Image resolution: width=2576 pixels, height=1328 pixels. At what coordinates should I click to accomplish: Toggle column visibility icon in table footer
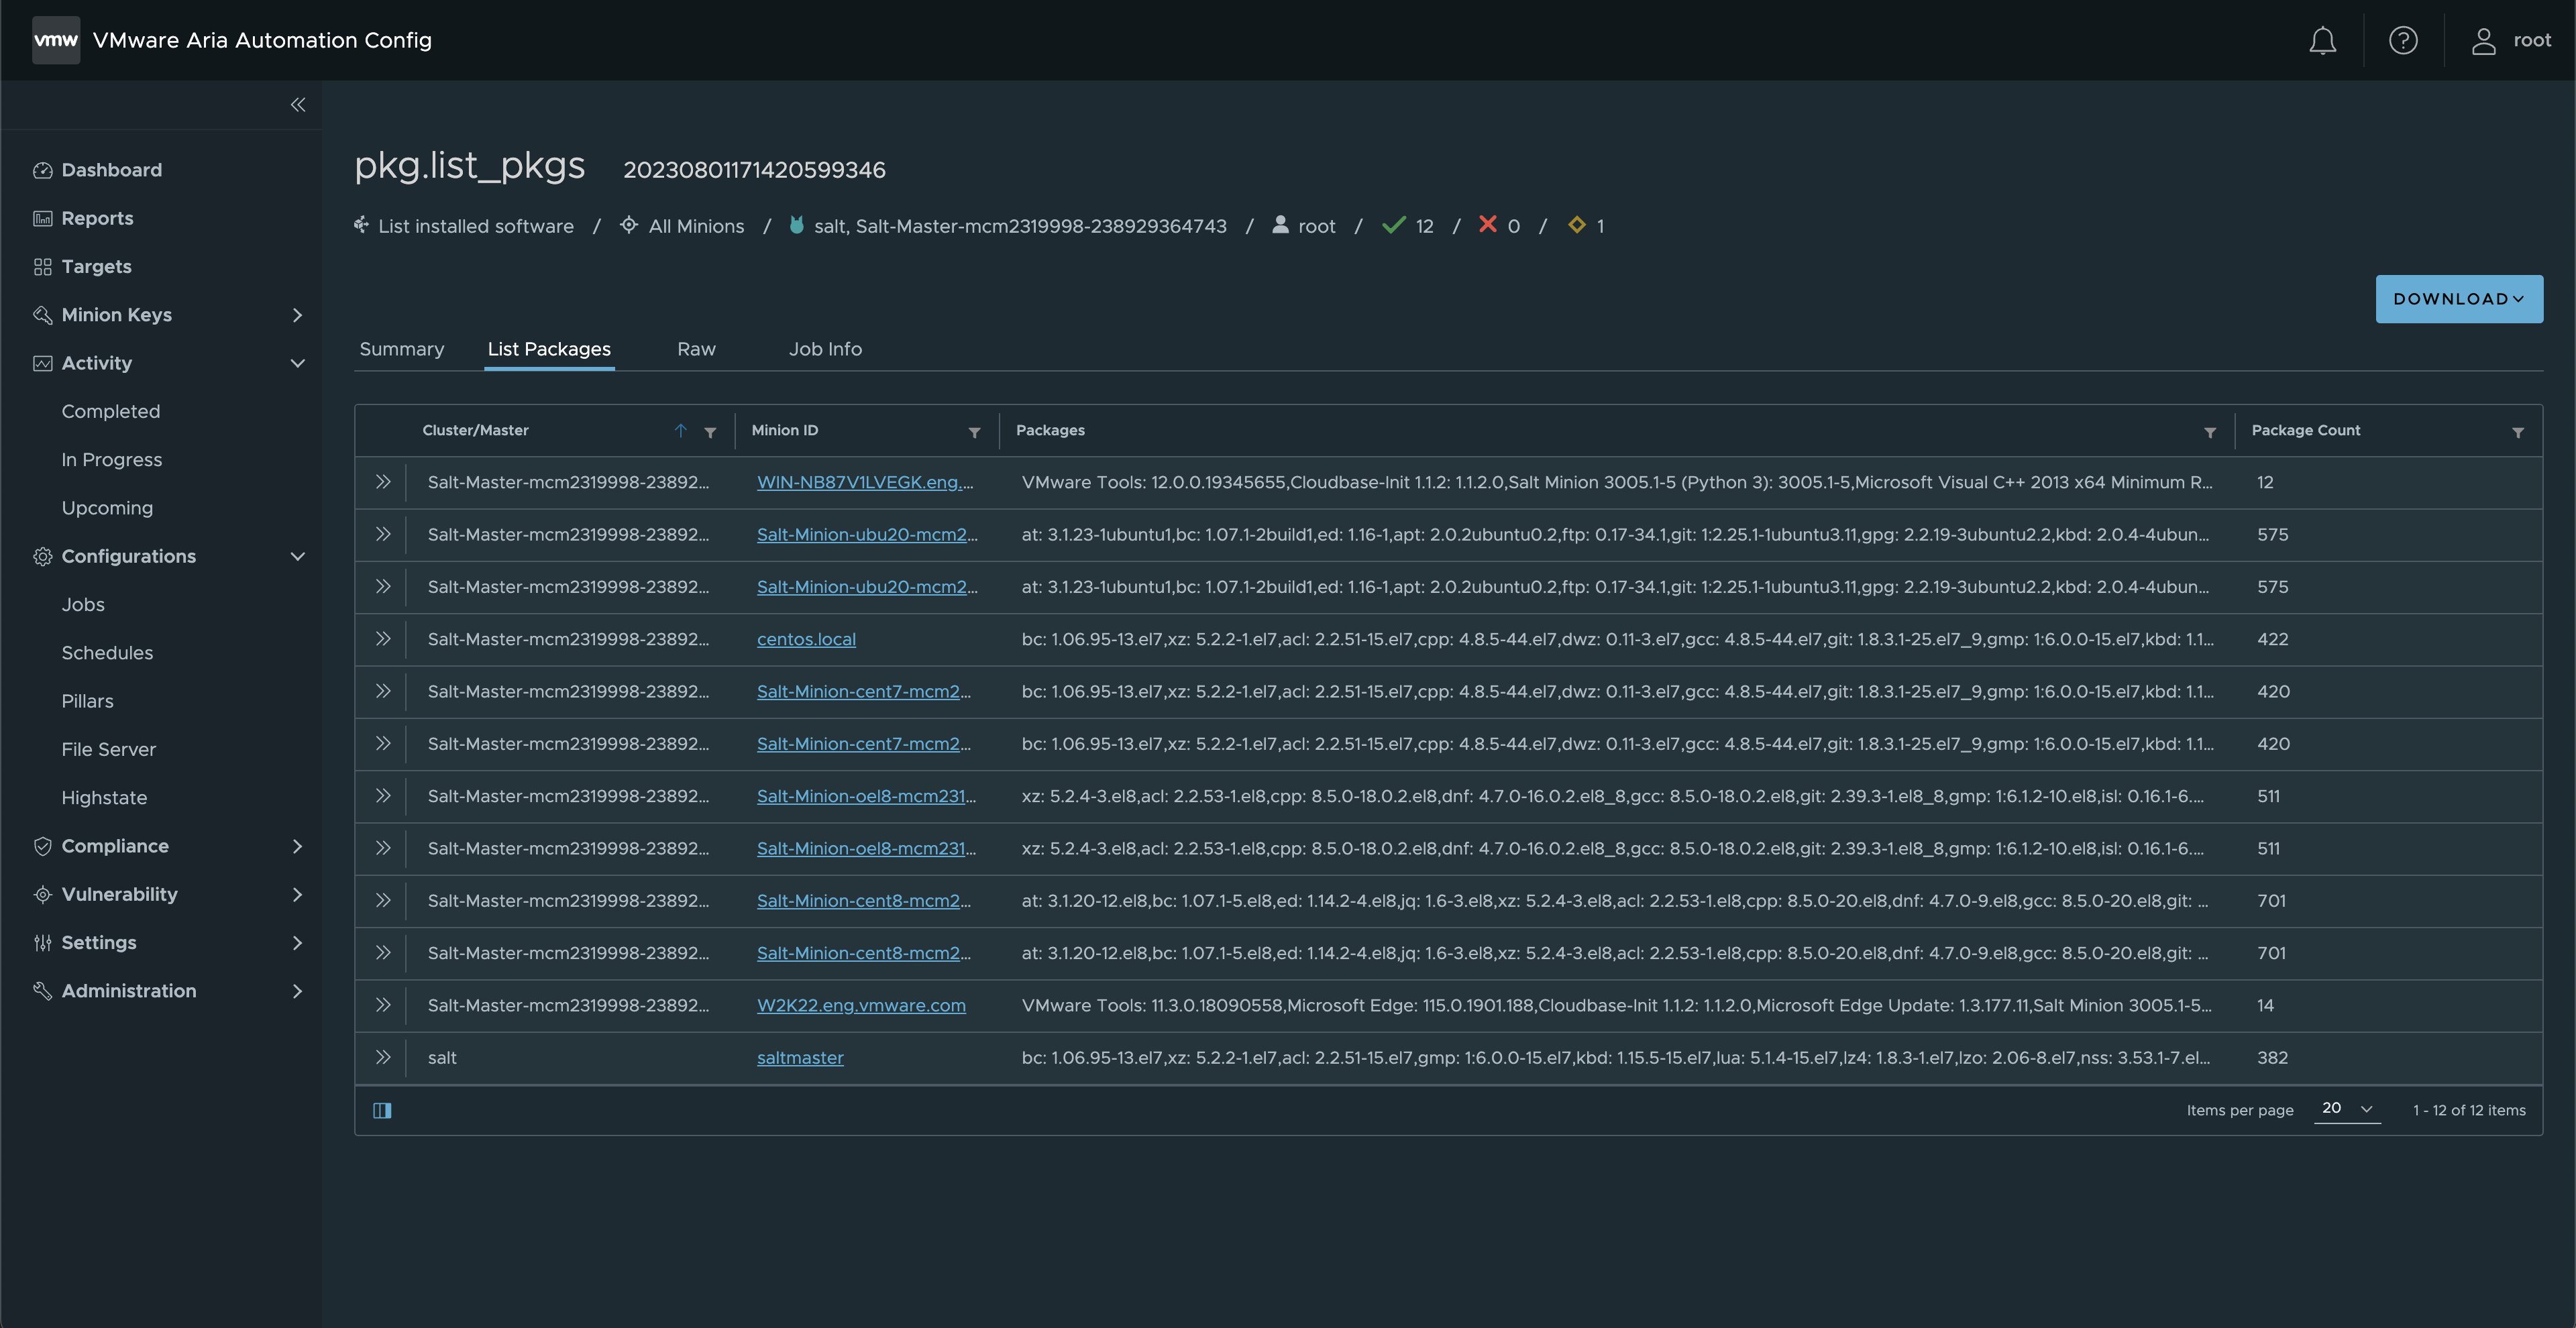[x=382, y=1110]
